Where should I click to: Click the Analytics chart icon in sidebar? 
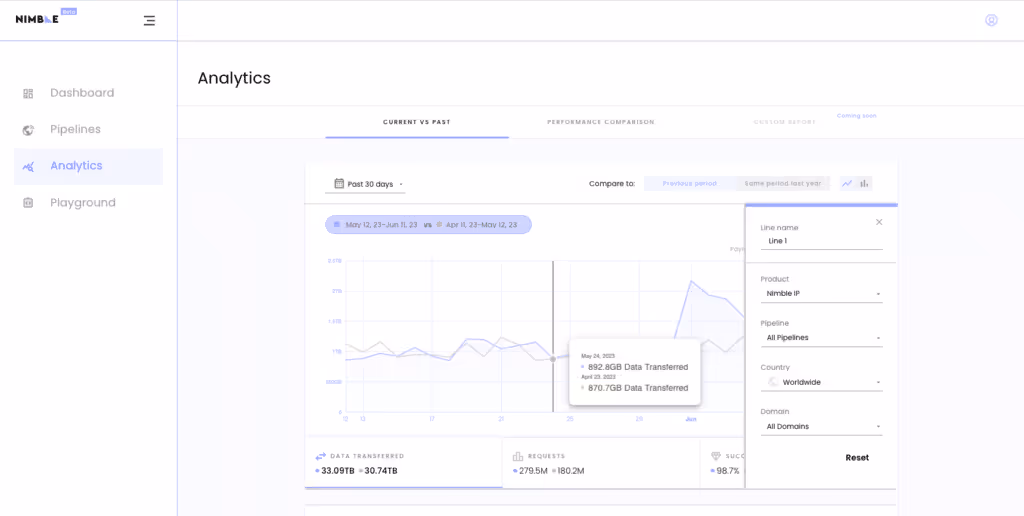[x=28, y=167]
